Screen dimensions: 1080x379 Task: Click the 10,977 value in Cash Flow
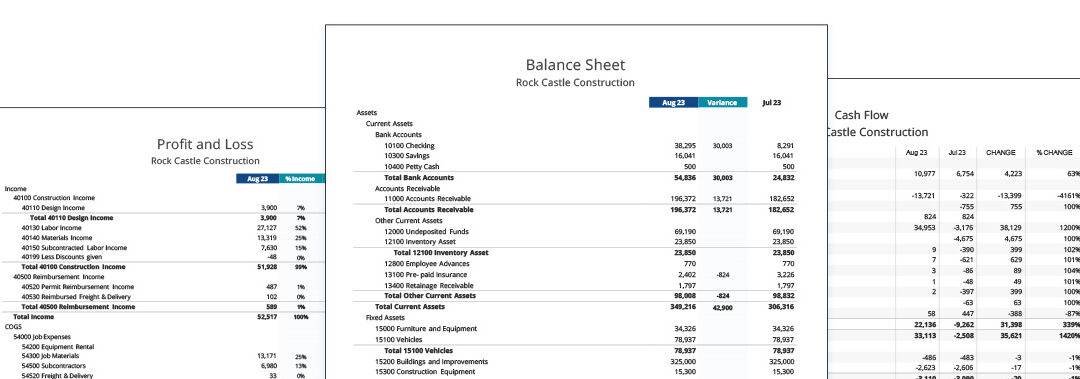[924, 174]
